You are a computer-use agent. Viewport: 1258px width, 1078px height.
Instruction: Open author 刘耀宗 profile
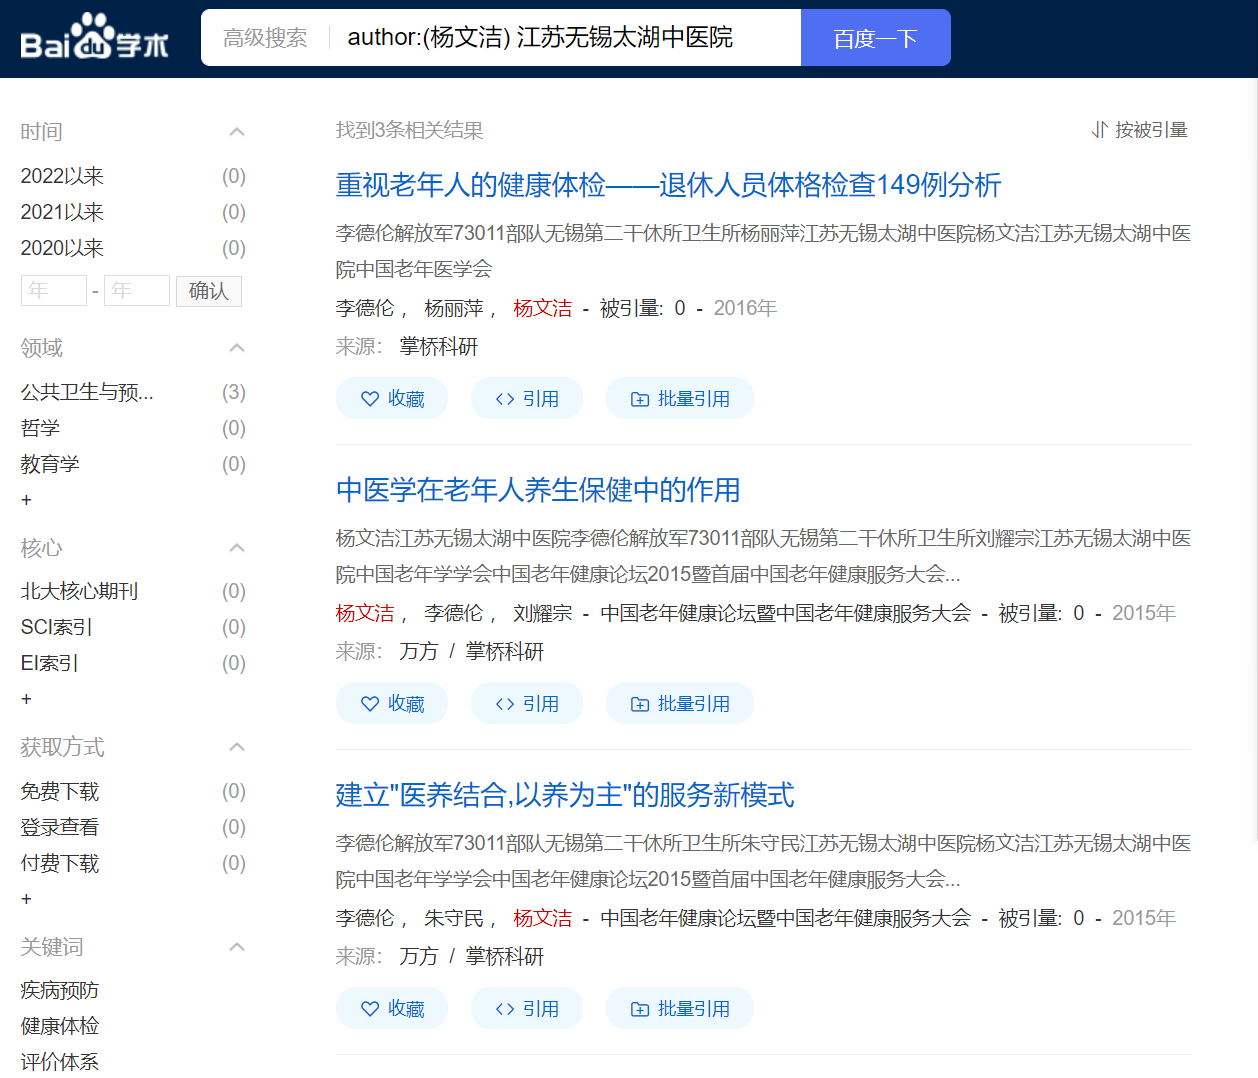tap(543, 613)
